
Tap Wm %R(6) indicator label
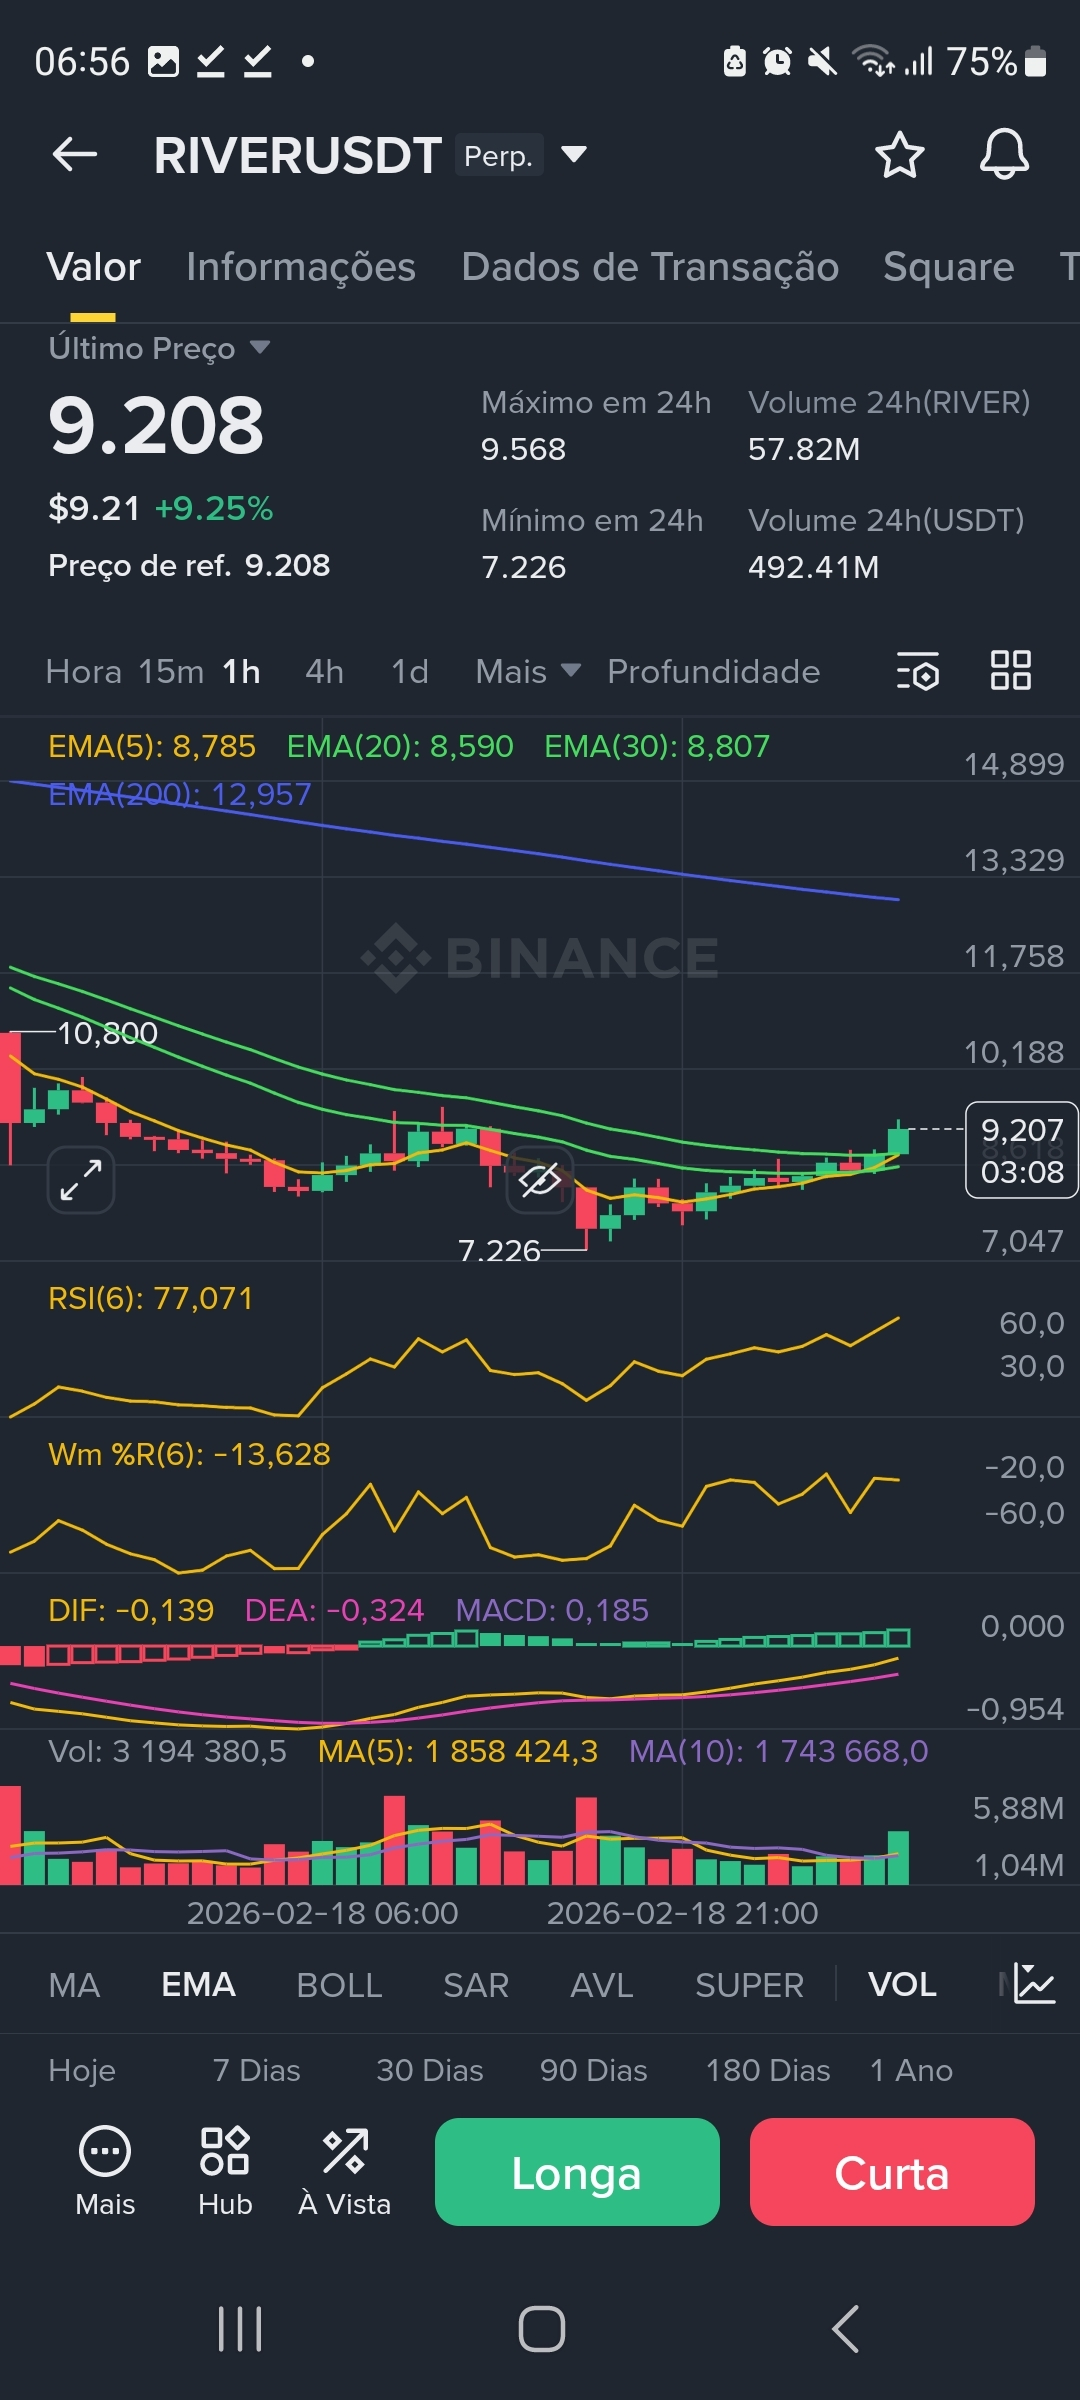click(189, 1454)
